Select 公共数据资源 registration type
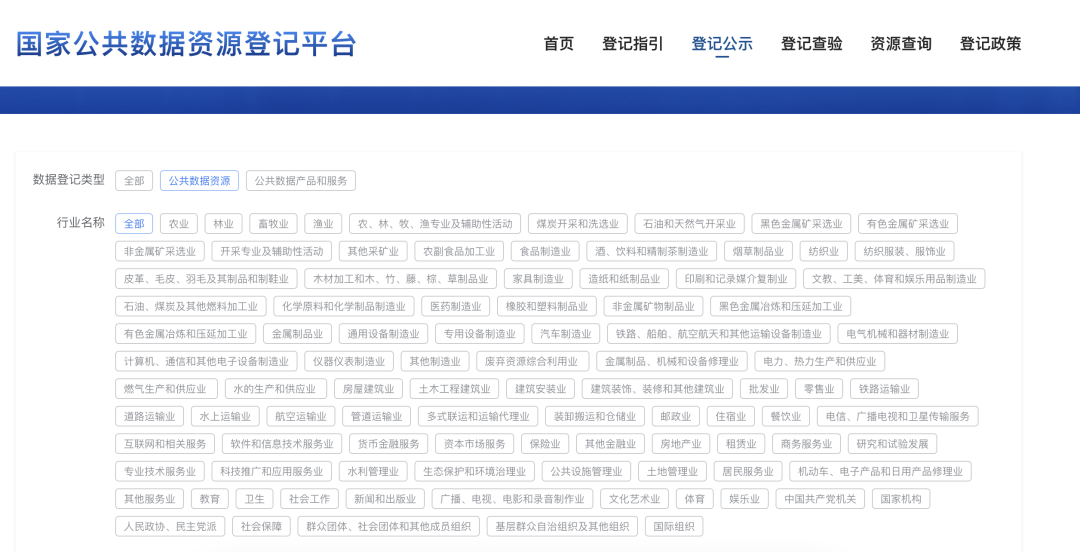 200,181
